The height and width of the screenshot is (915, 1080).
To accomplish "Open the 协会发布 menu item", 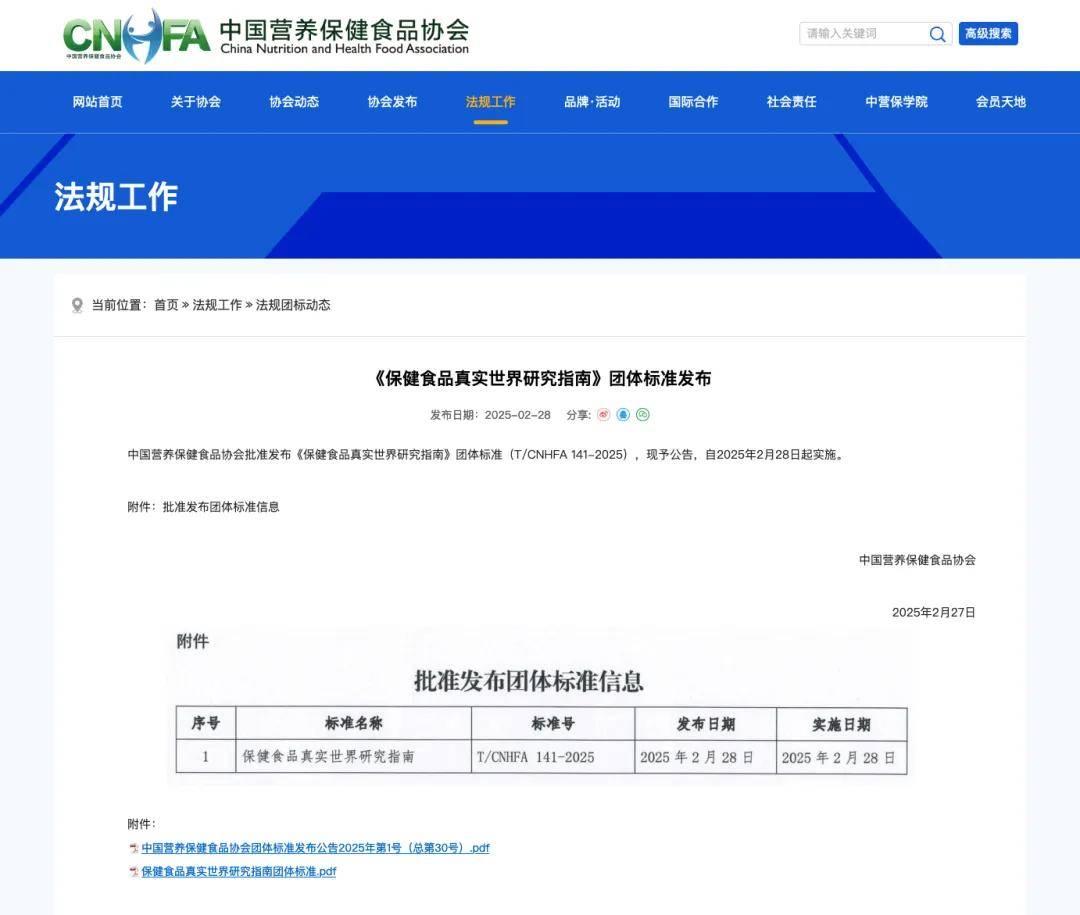I will click(x=392, y=102).
